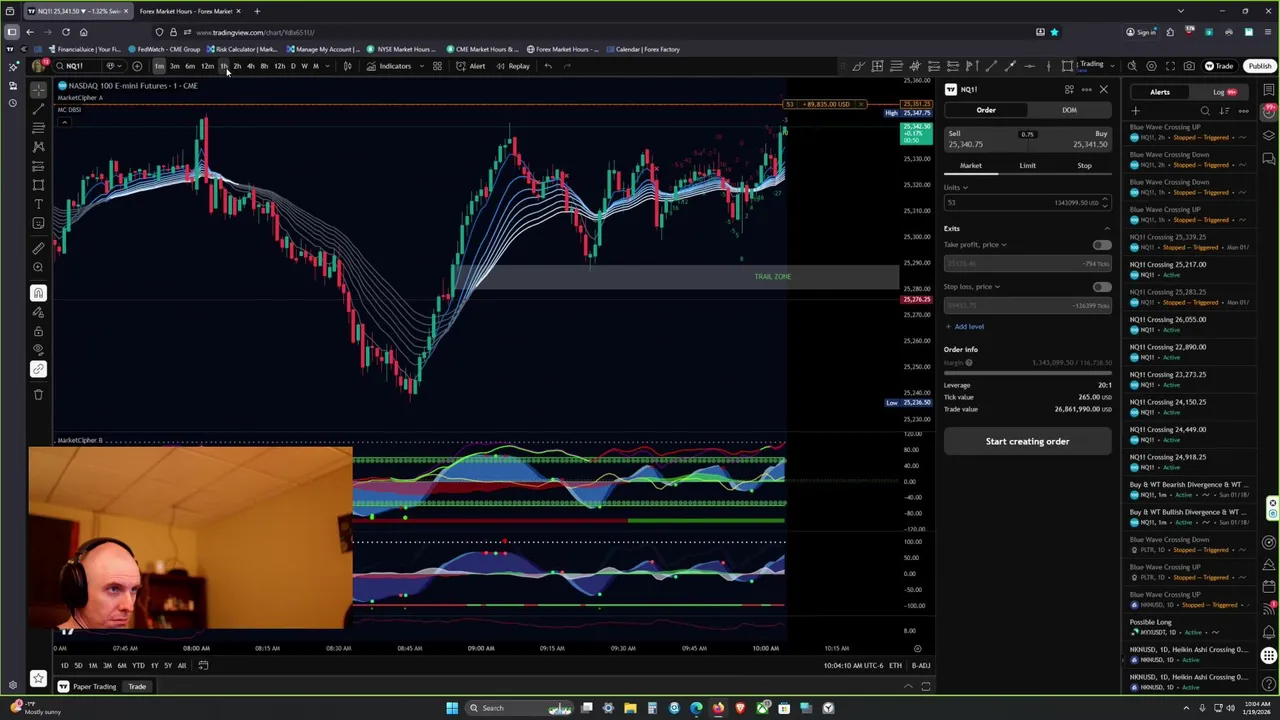Select the Limit order type tab
Viewport: 1280px width, 720px height.
tap(1027, 166)
